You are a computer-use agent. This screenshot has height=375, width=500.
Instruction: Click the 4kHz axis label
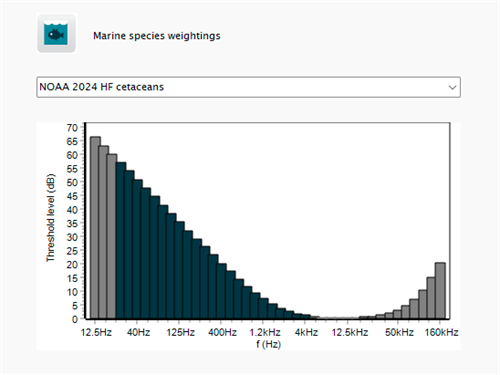pyautogui.click(x=306, y=332)
